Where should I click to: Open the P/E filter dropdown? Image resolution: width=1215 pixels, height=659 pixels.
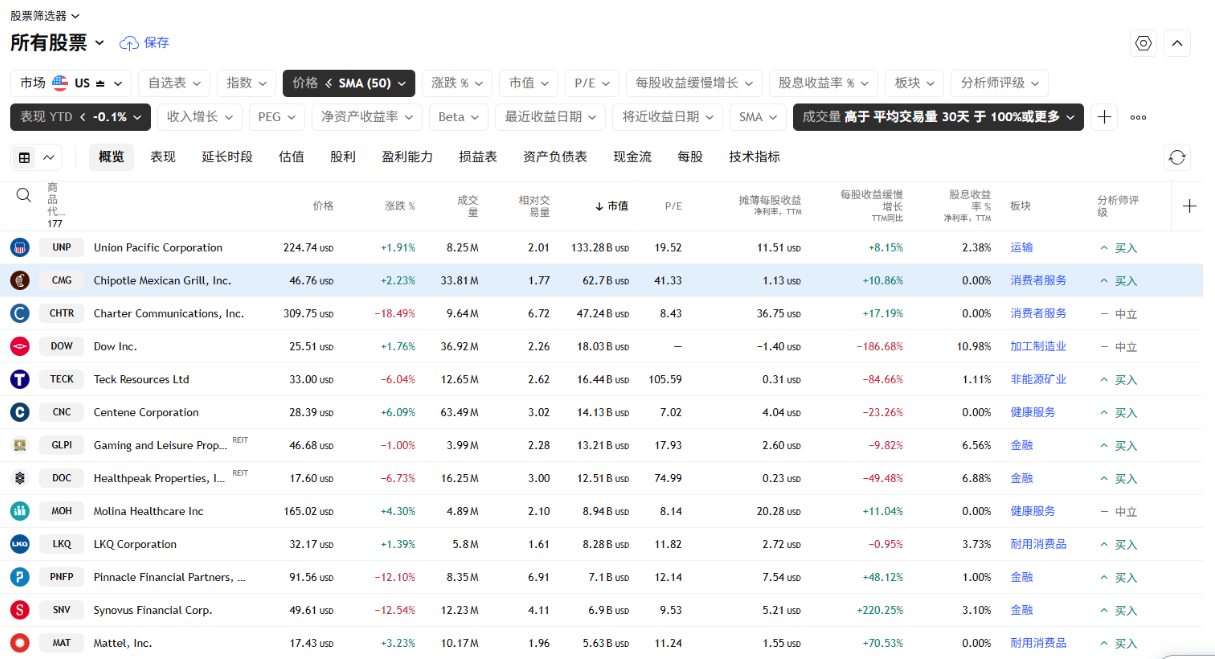coord(593,83)
